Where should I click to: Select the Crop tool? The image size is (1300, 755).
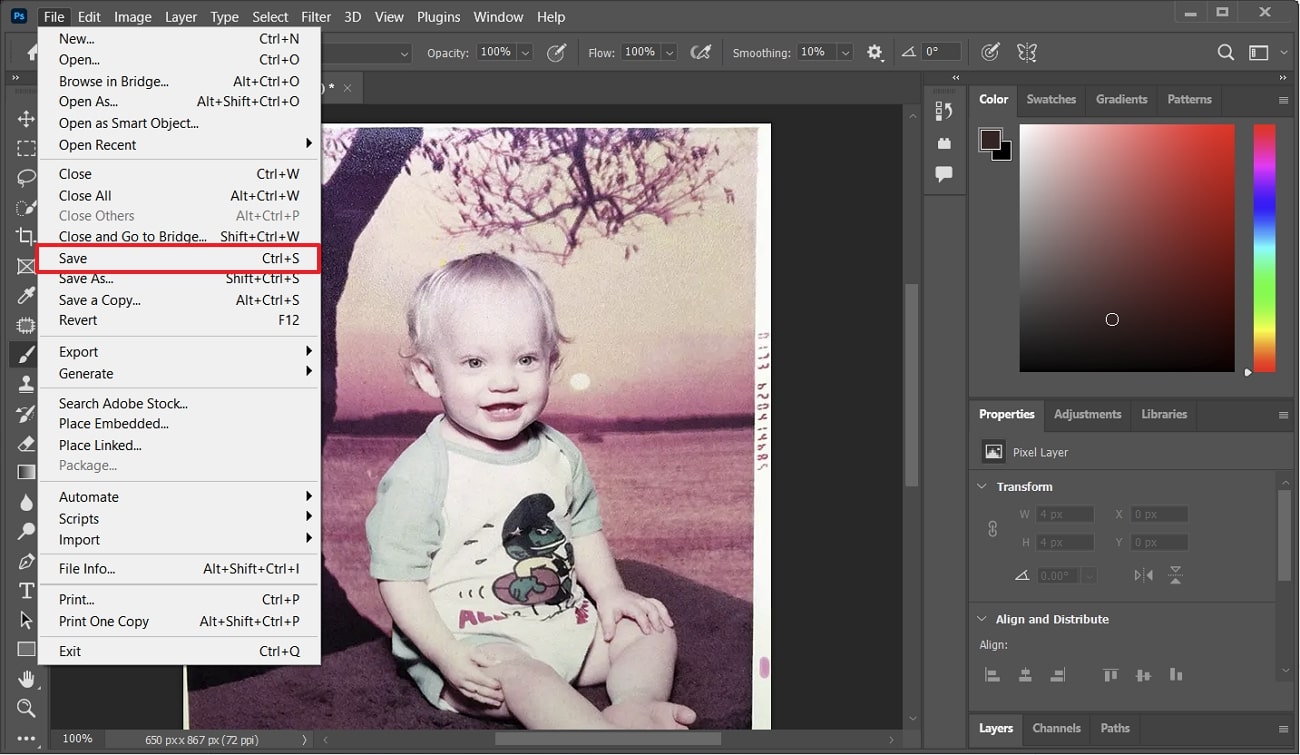point(26,237)
